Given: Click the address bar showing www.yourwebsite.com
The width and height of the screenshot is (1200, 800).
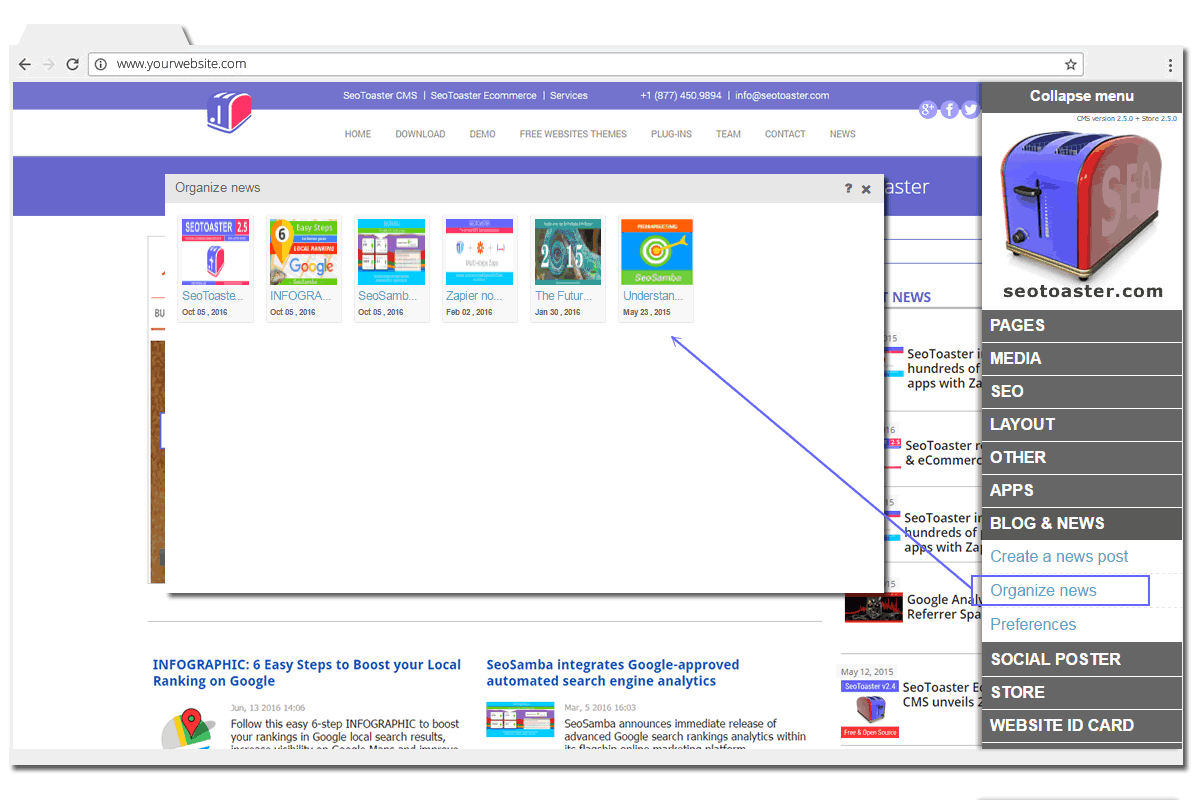Looking at the screenshot, I should coord(586,64).
